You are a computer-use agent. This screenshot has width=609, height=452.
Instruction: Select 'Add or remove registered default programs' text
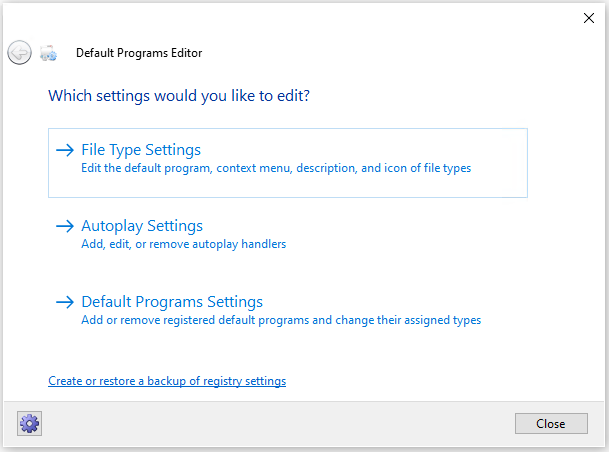pos(280,320)
